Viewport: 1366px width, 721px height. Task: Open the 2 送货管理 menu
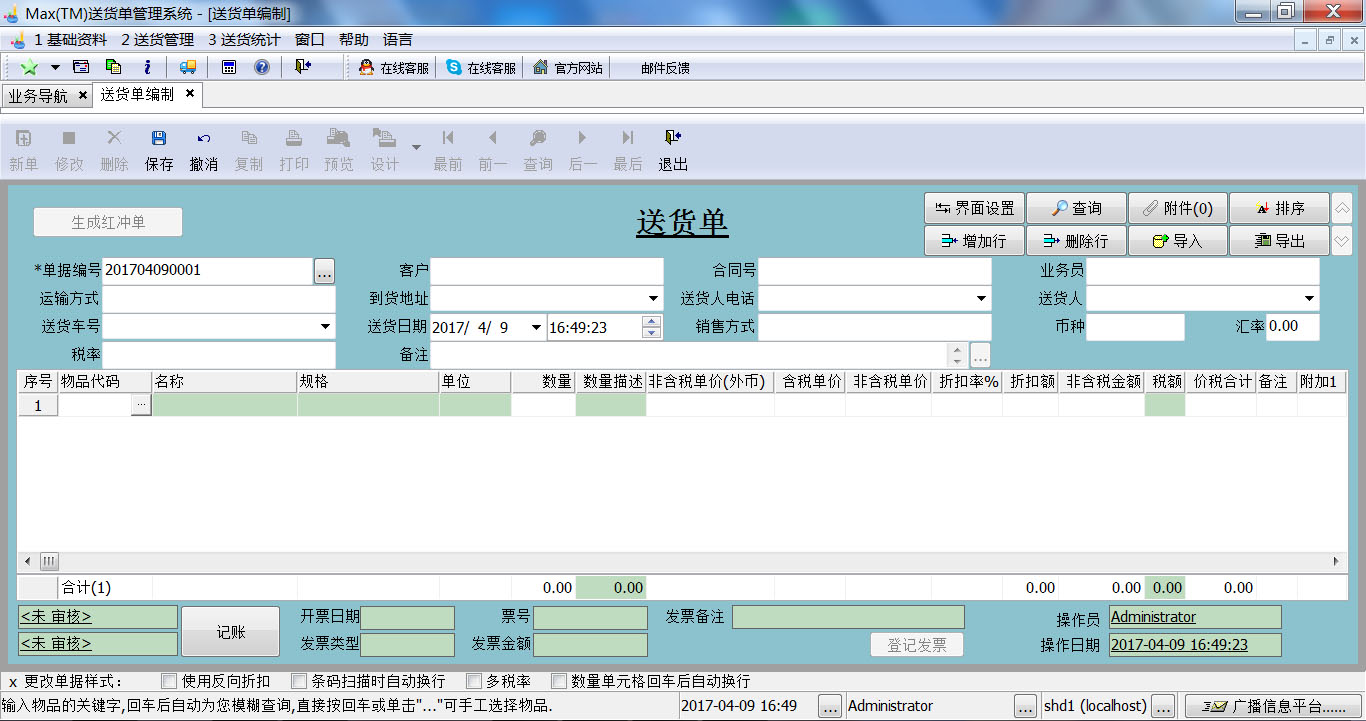158,40
